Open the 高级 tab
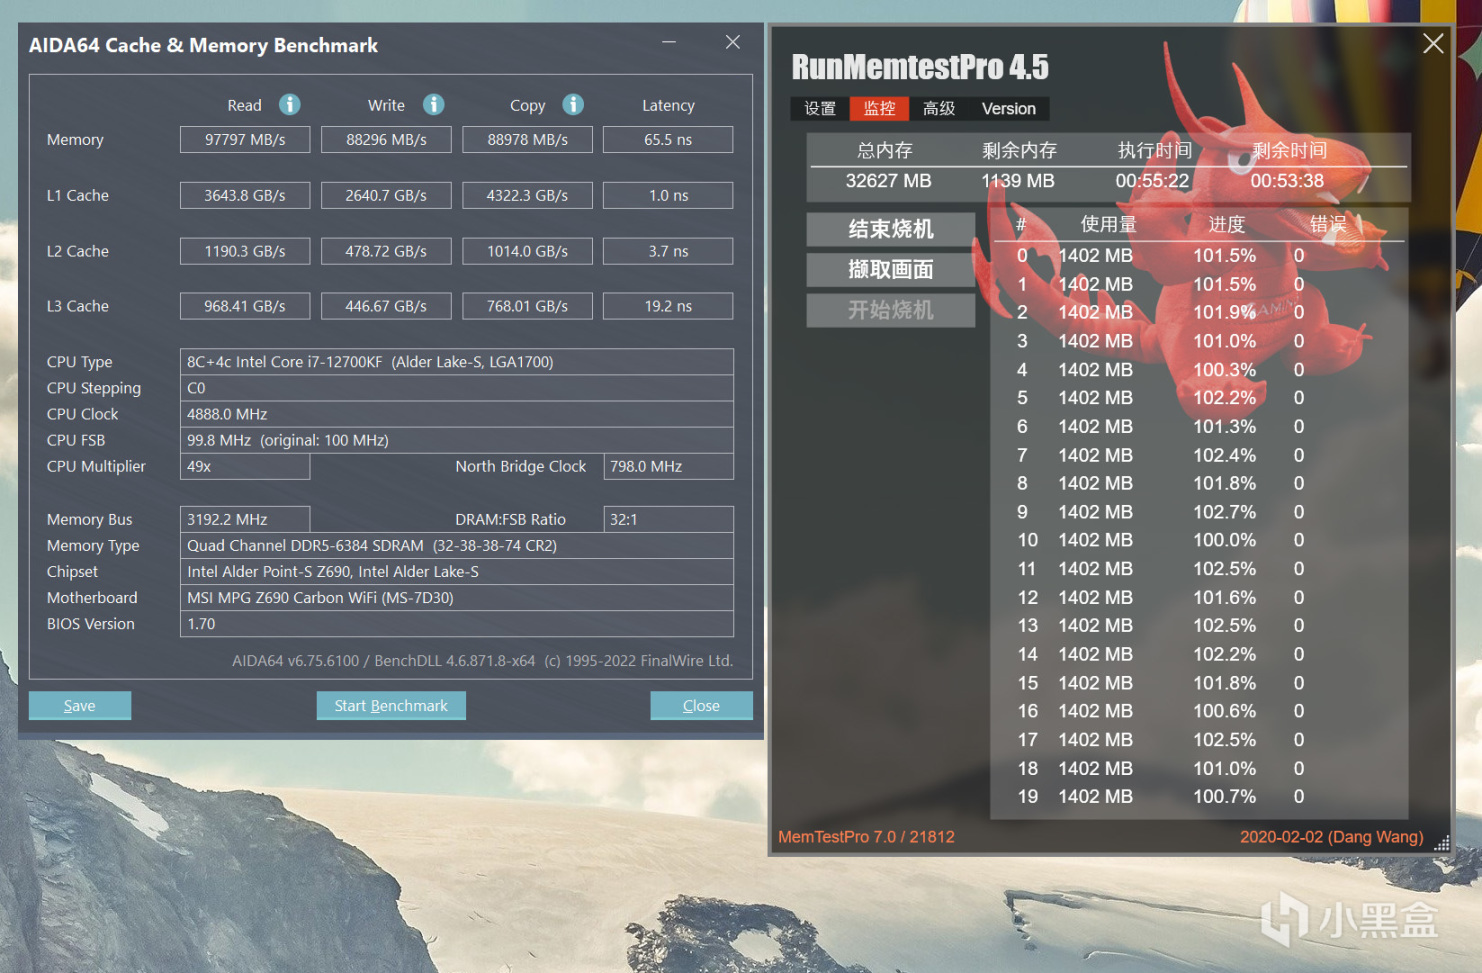Screen dimensions: 1482x973 click(939, 108)
